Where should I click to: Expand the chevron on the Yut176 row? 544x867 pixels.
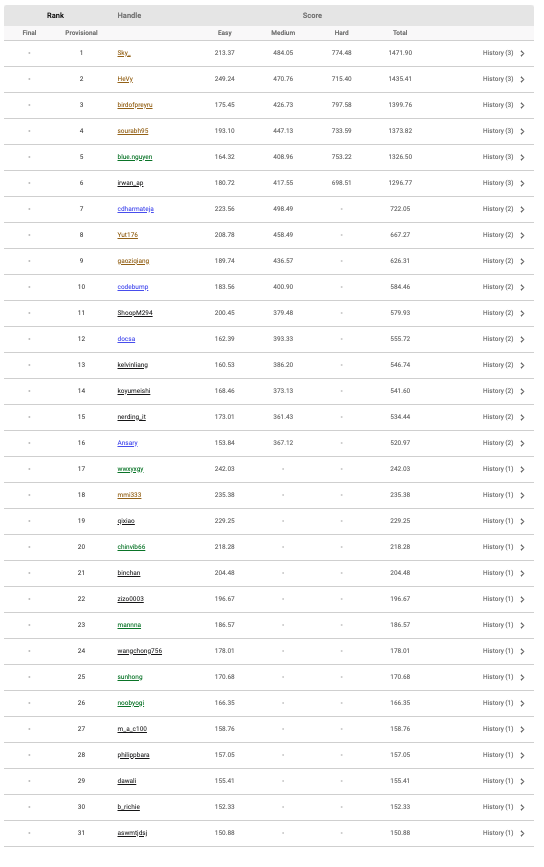[522, 236]
